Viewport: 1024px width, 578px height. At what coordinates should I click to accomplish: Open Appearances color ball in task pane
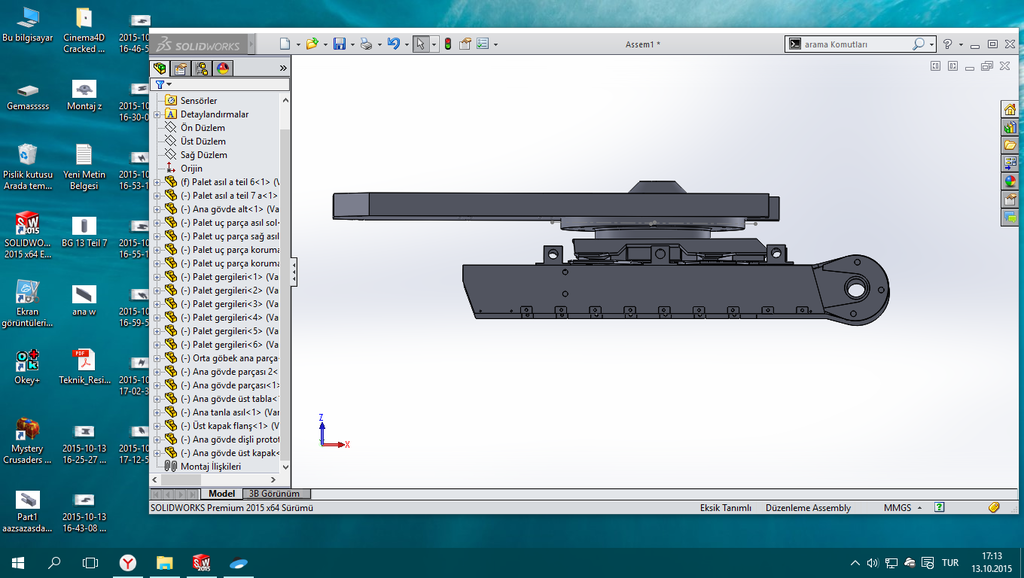click(x=1010, y=181)
